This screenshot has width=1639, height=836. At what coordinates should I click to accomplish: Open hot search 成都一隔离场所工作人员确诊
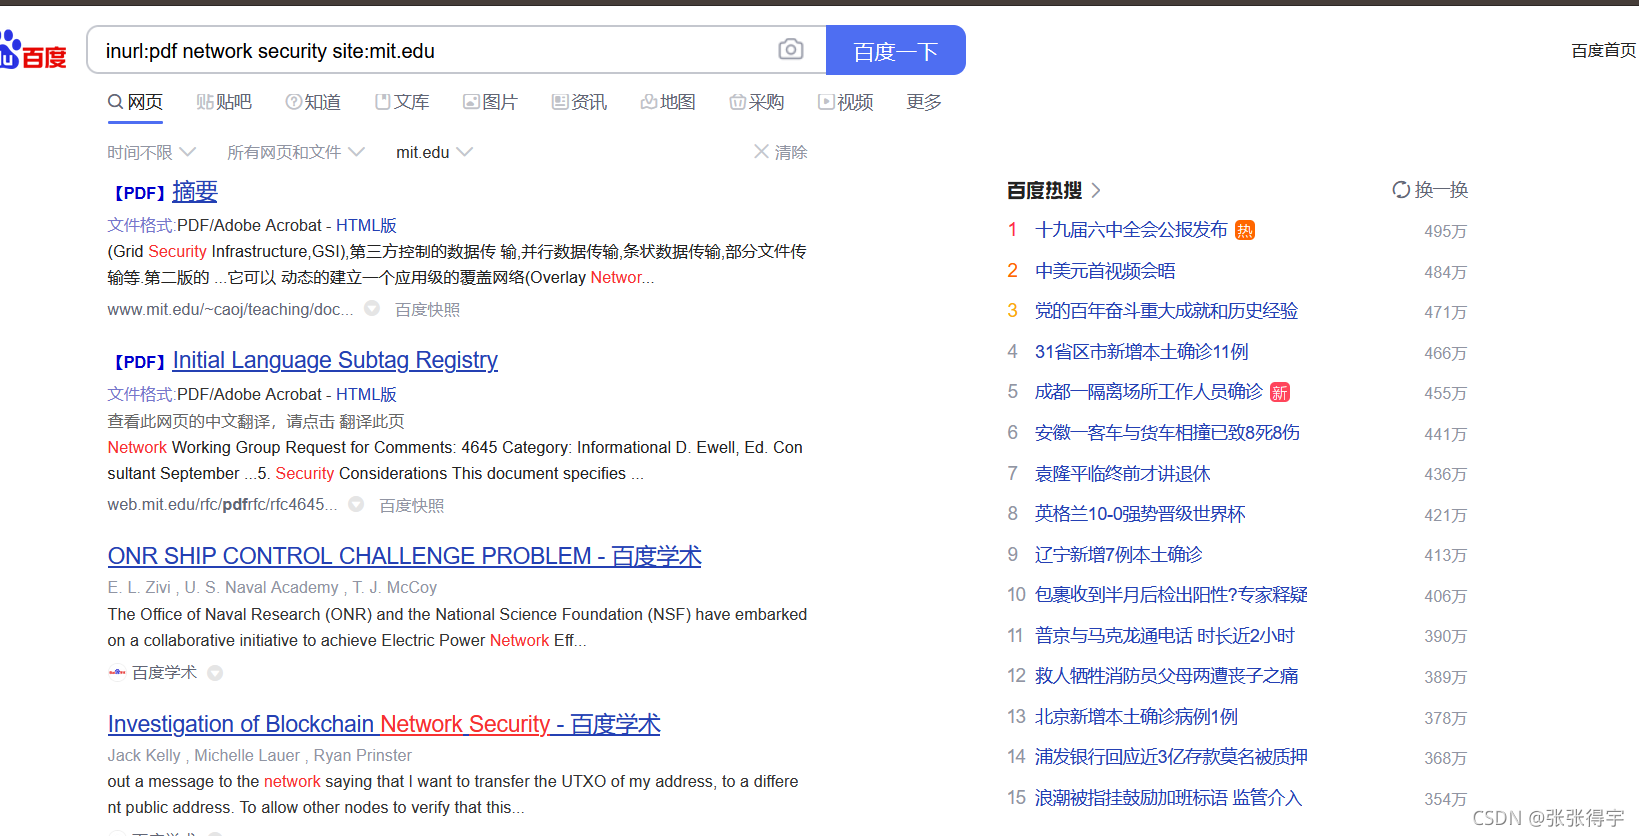click(1149, 392)
